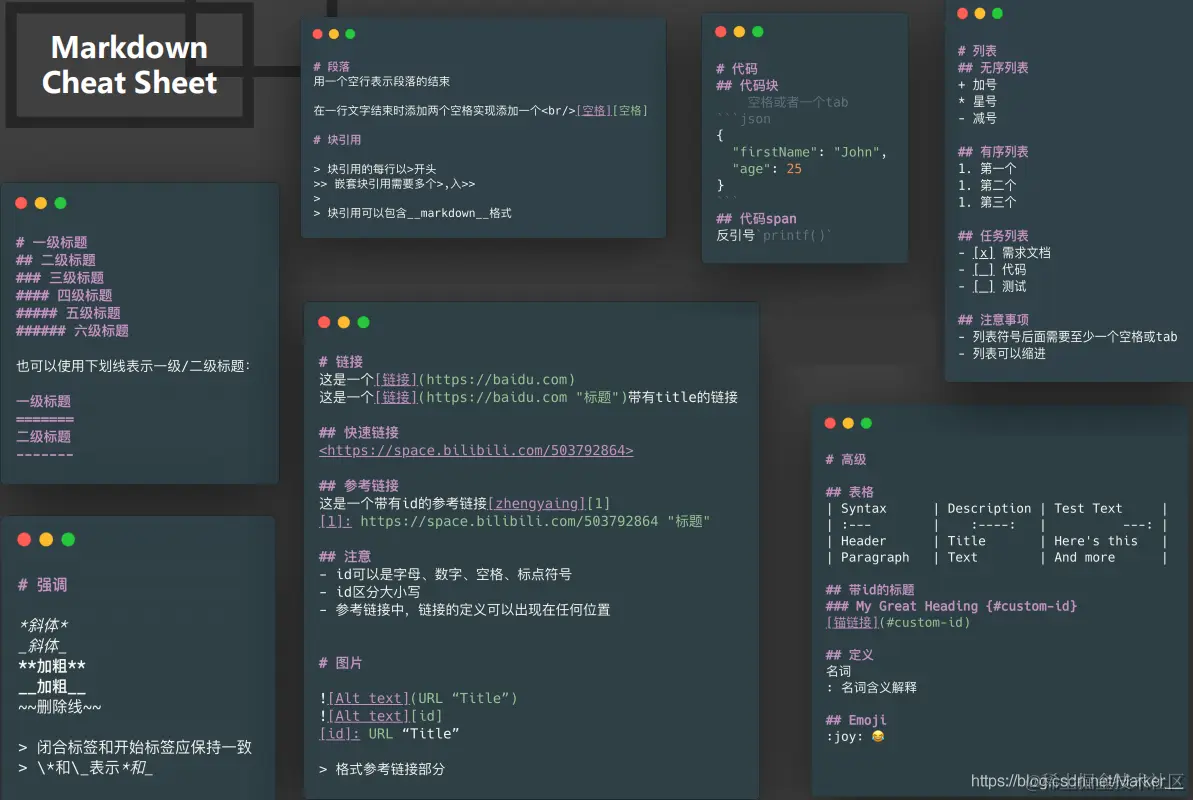Click the red dot in the 强调 window
1193x800 pixels.
click(x=24, y=539)
